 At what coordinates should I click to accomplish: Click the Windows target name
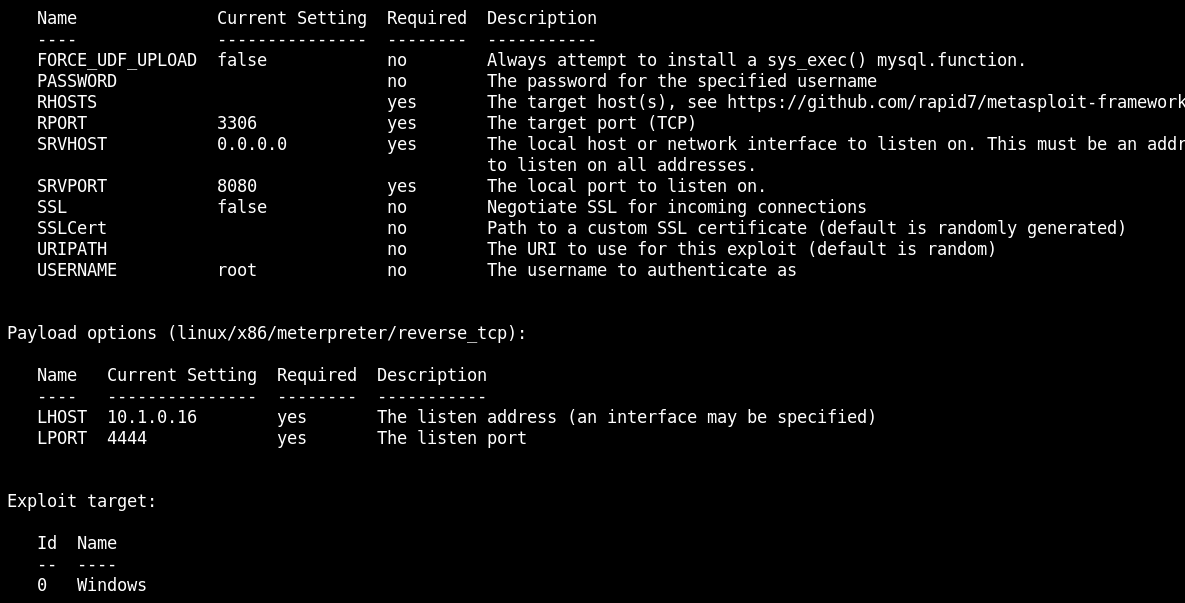pos(112,585)
